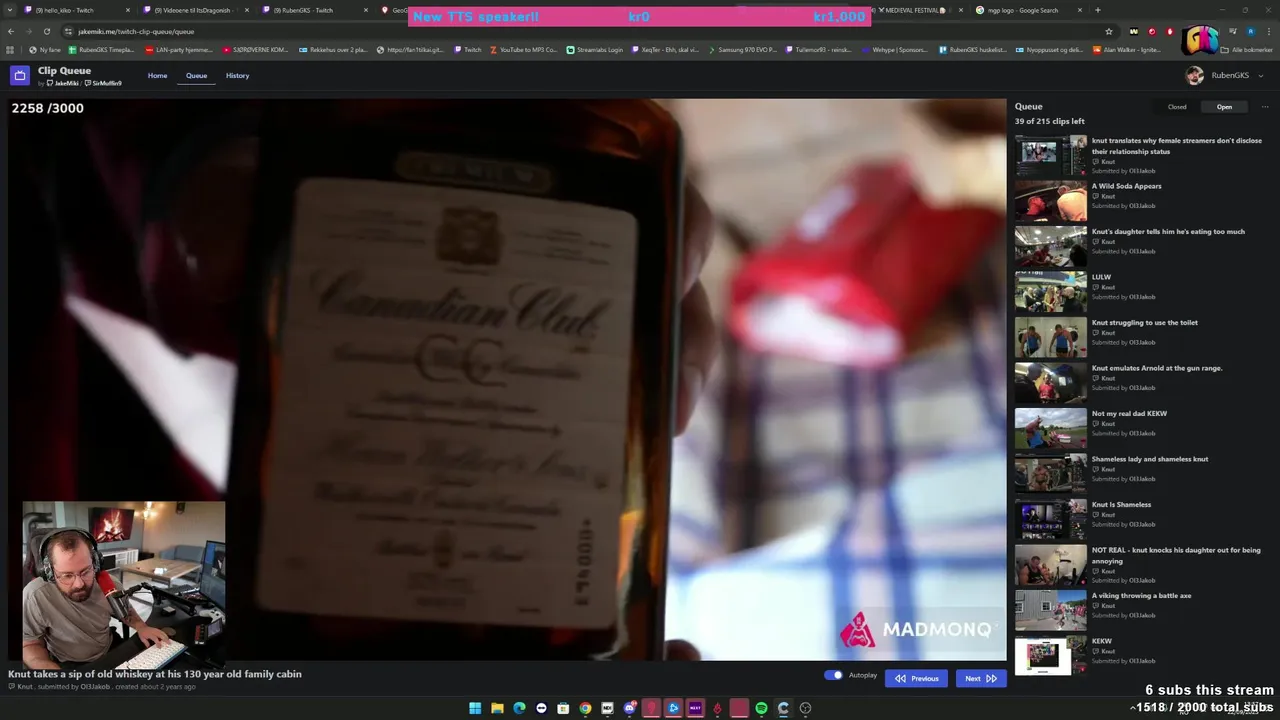Screen dimensions: 1280x720
Task: Open the Alle bokmerker folder
Action: coord(1246,49)
